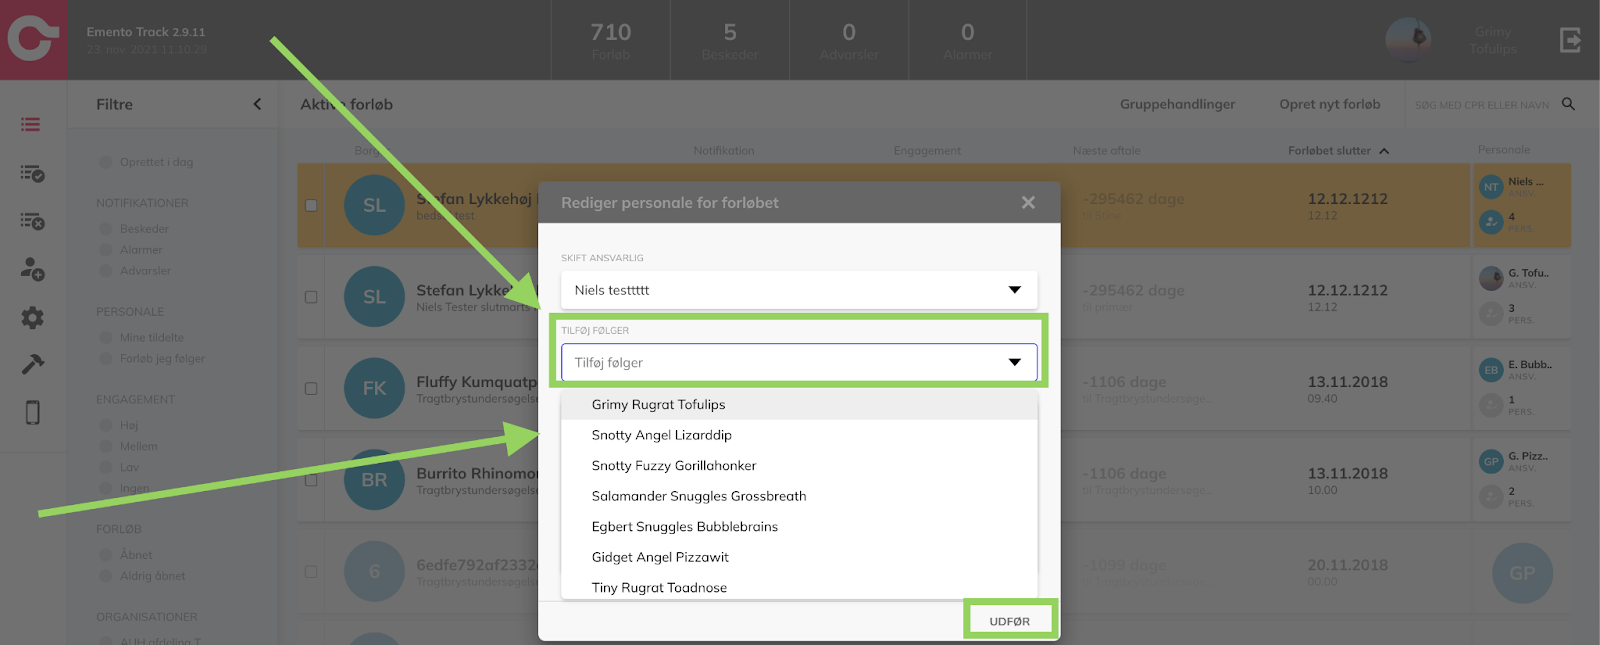Viewport: 1600px width, 645px height.
Task: Click the mobile phone sidebar icon
Action: tap(32, 412)
